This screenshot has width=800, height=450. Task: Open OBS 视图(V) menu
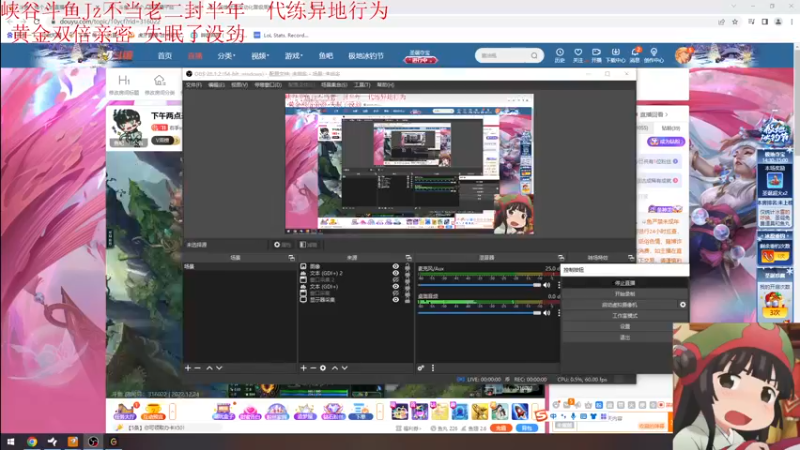click(239, 85)
